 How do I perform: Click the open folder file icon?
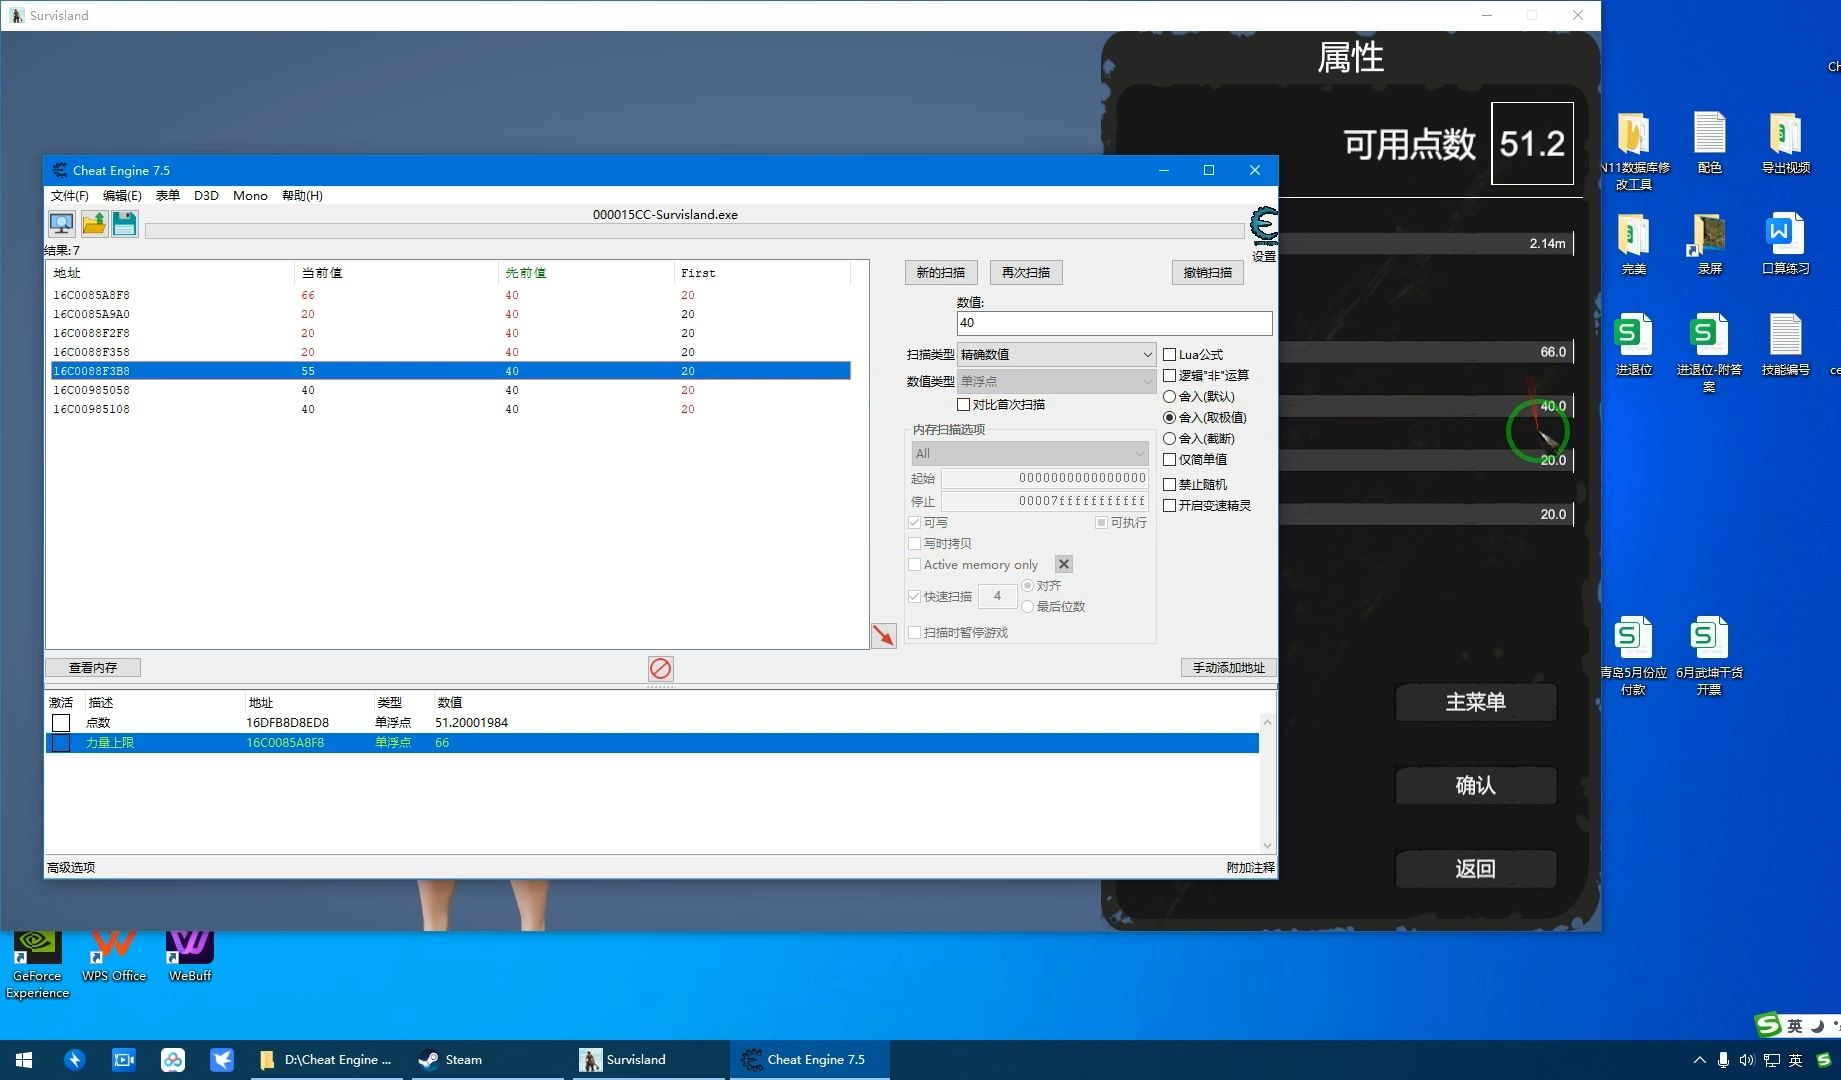click(x=93, y=224)
